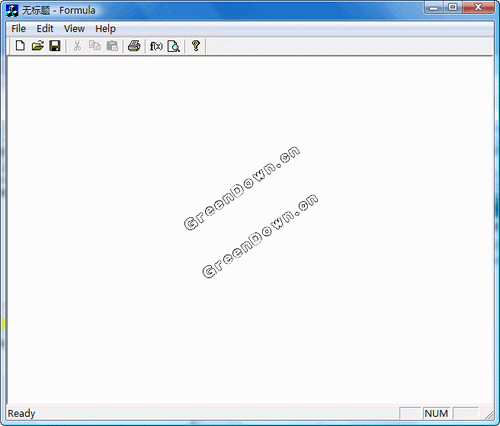Click the Paste clipboard icon
The image size is (500, 426).
pos(112,46)
